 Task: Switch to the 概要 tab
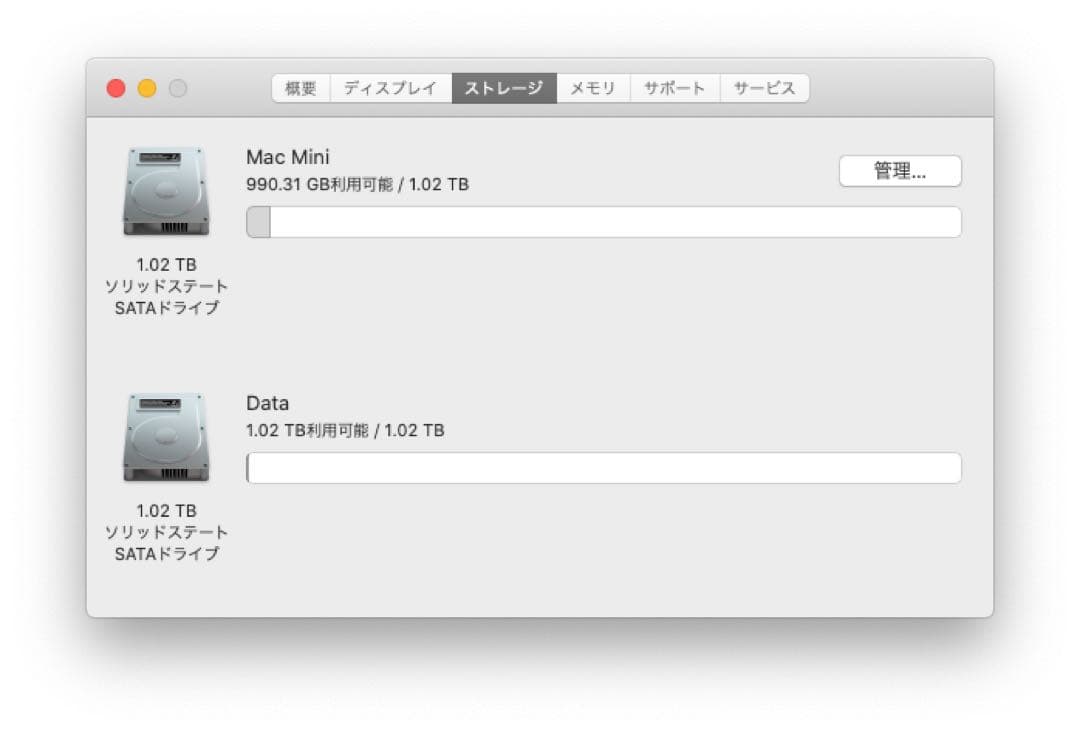tap(300, 87)
